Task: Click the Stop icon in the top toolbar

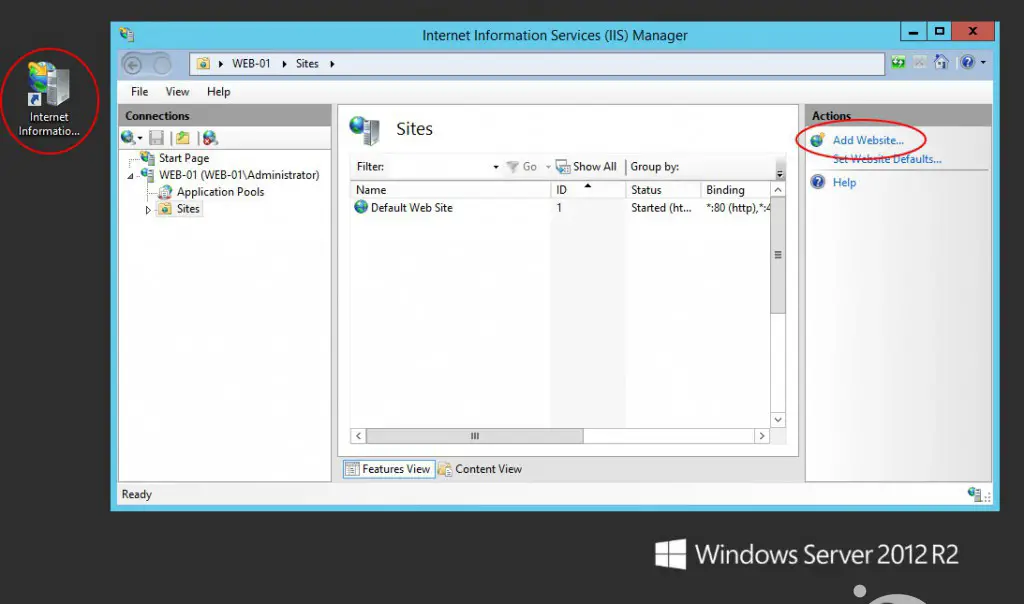Action: pos(920,63)
